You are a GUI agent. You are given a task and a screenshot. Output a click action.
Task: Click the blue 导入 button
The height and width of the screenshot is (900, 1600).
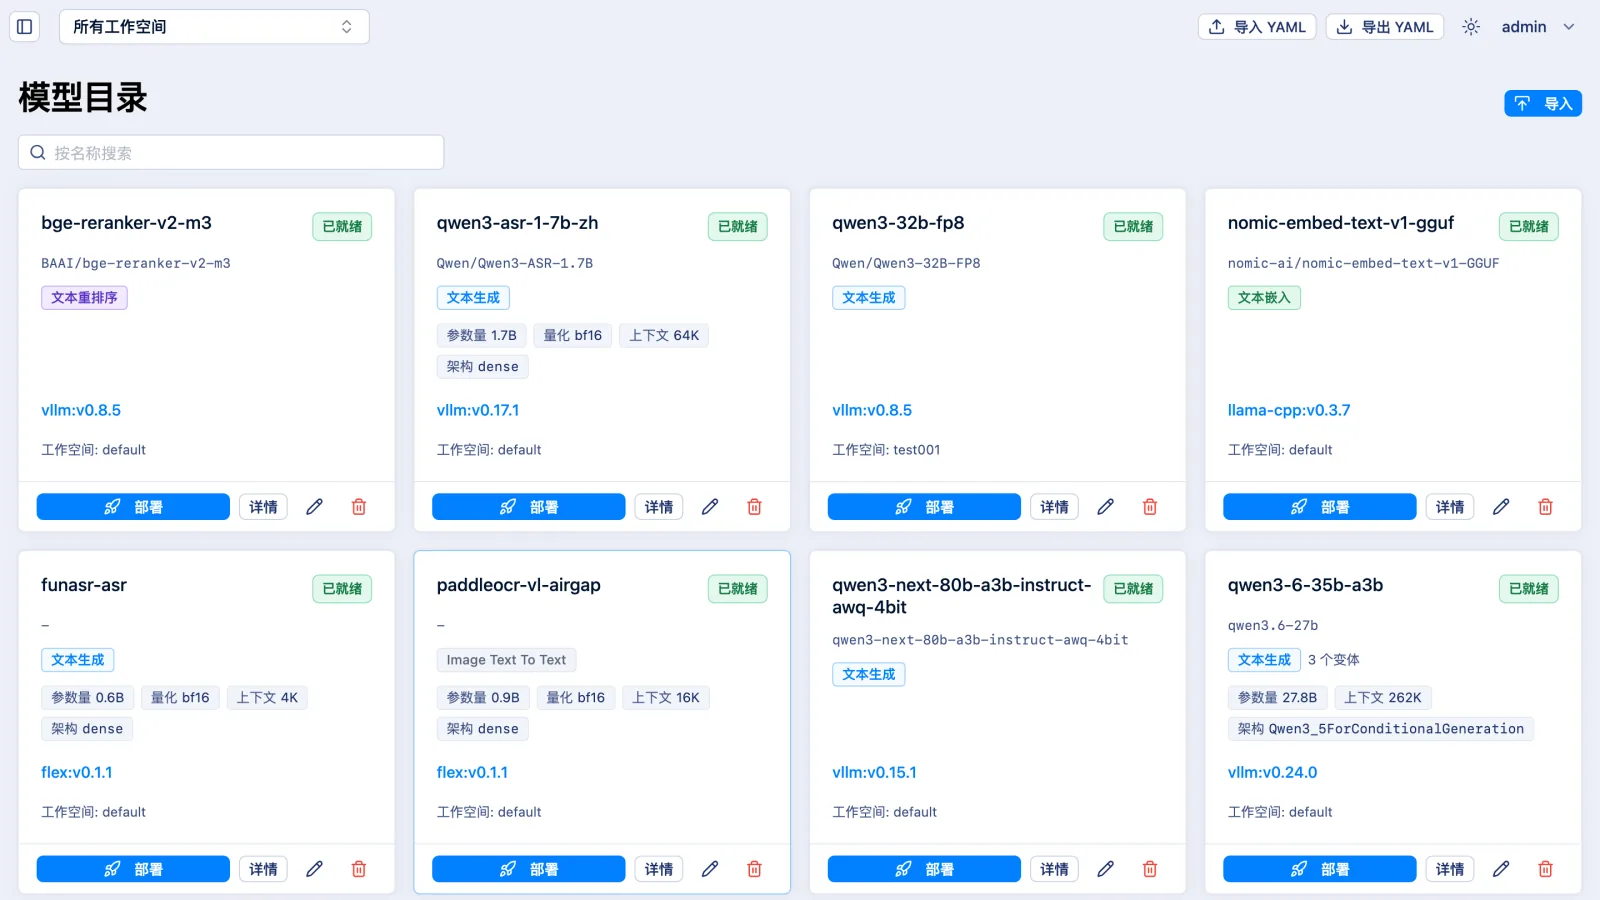1543,103
